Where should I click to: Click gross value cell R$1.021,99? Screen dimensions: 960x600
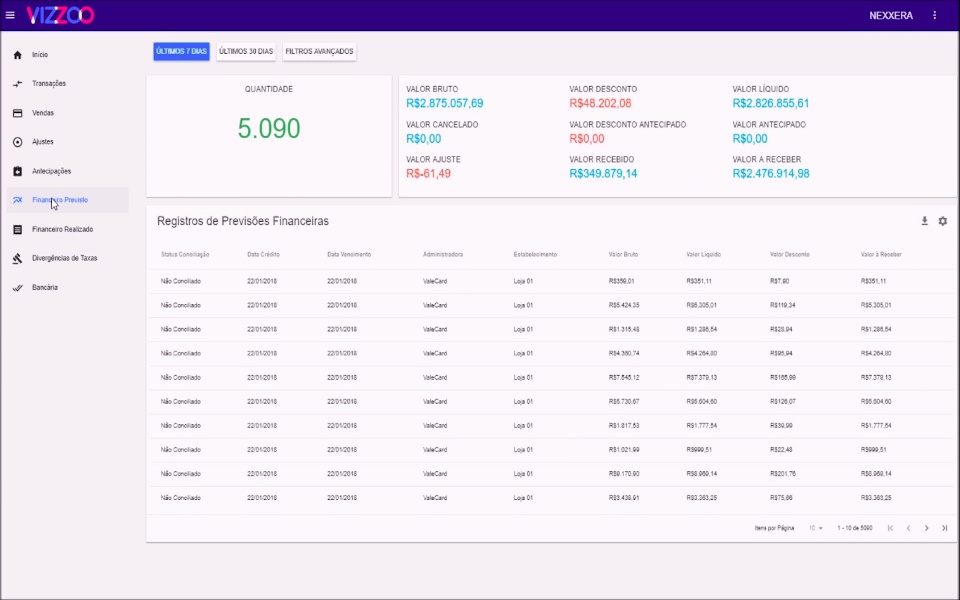[624, 450]
